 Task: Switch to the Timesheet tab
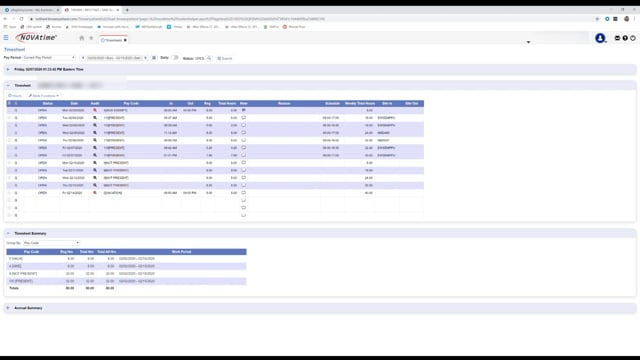click(x=112, y=40)
